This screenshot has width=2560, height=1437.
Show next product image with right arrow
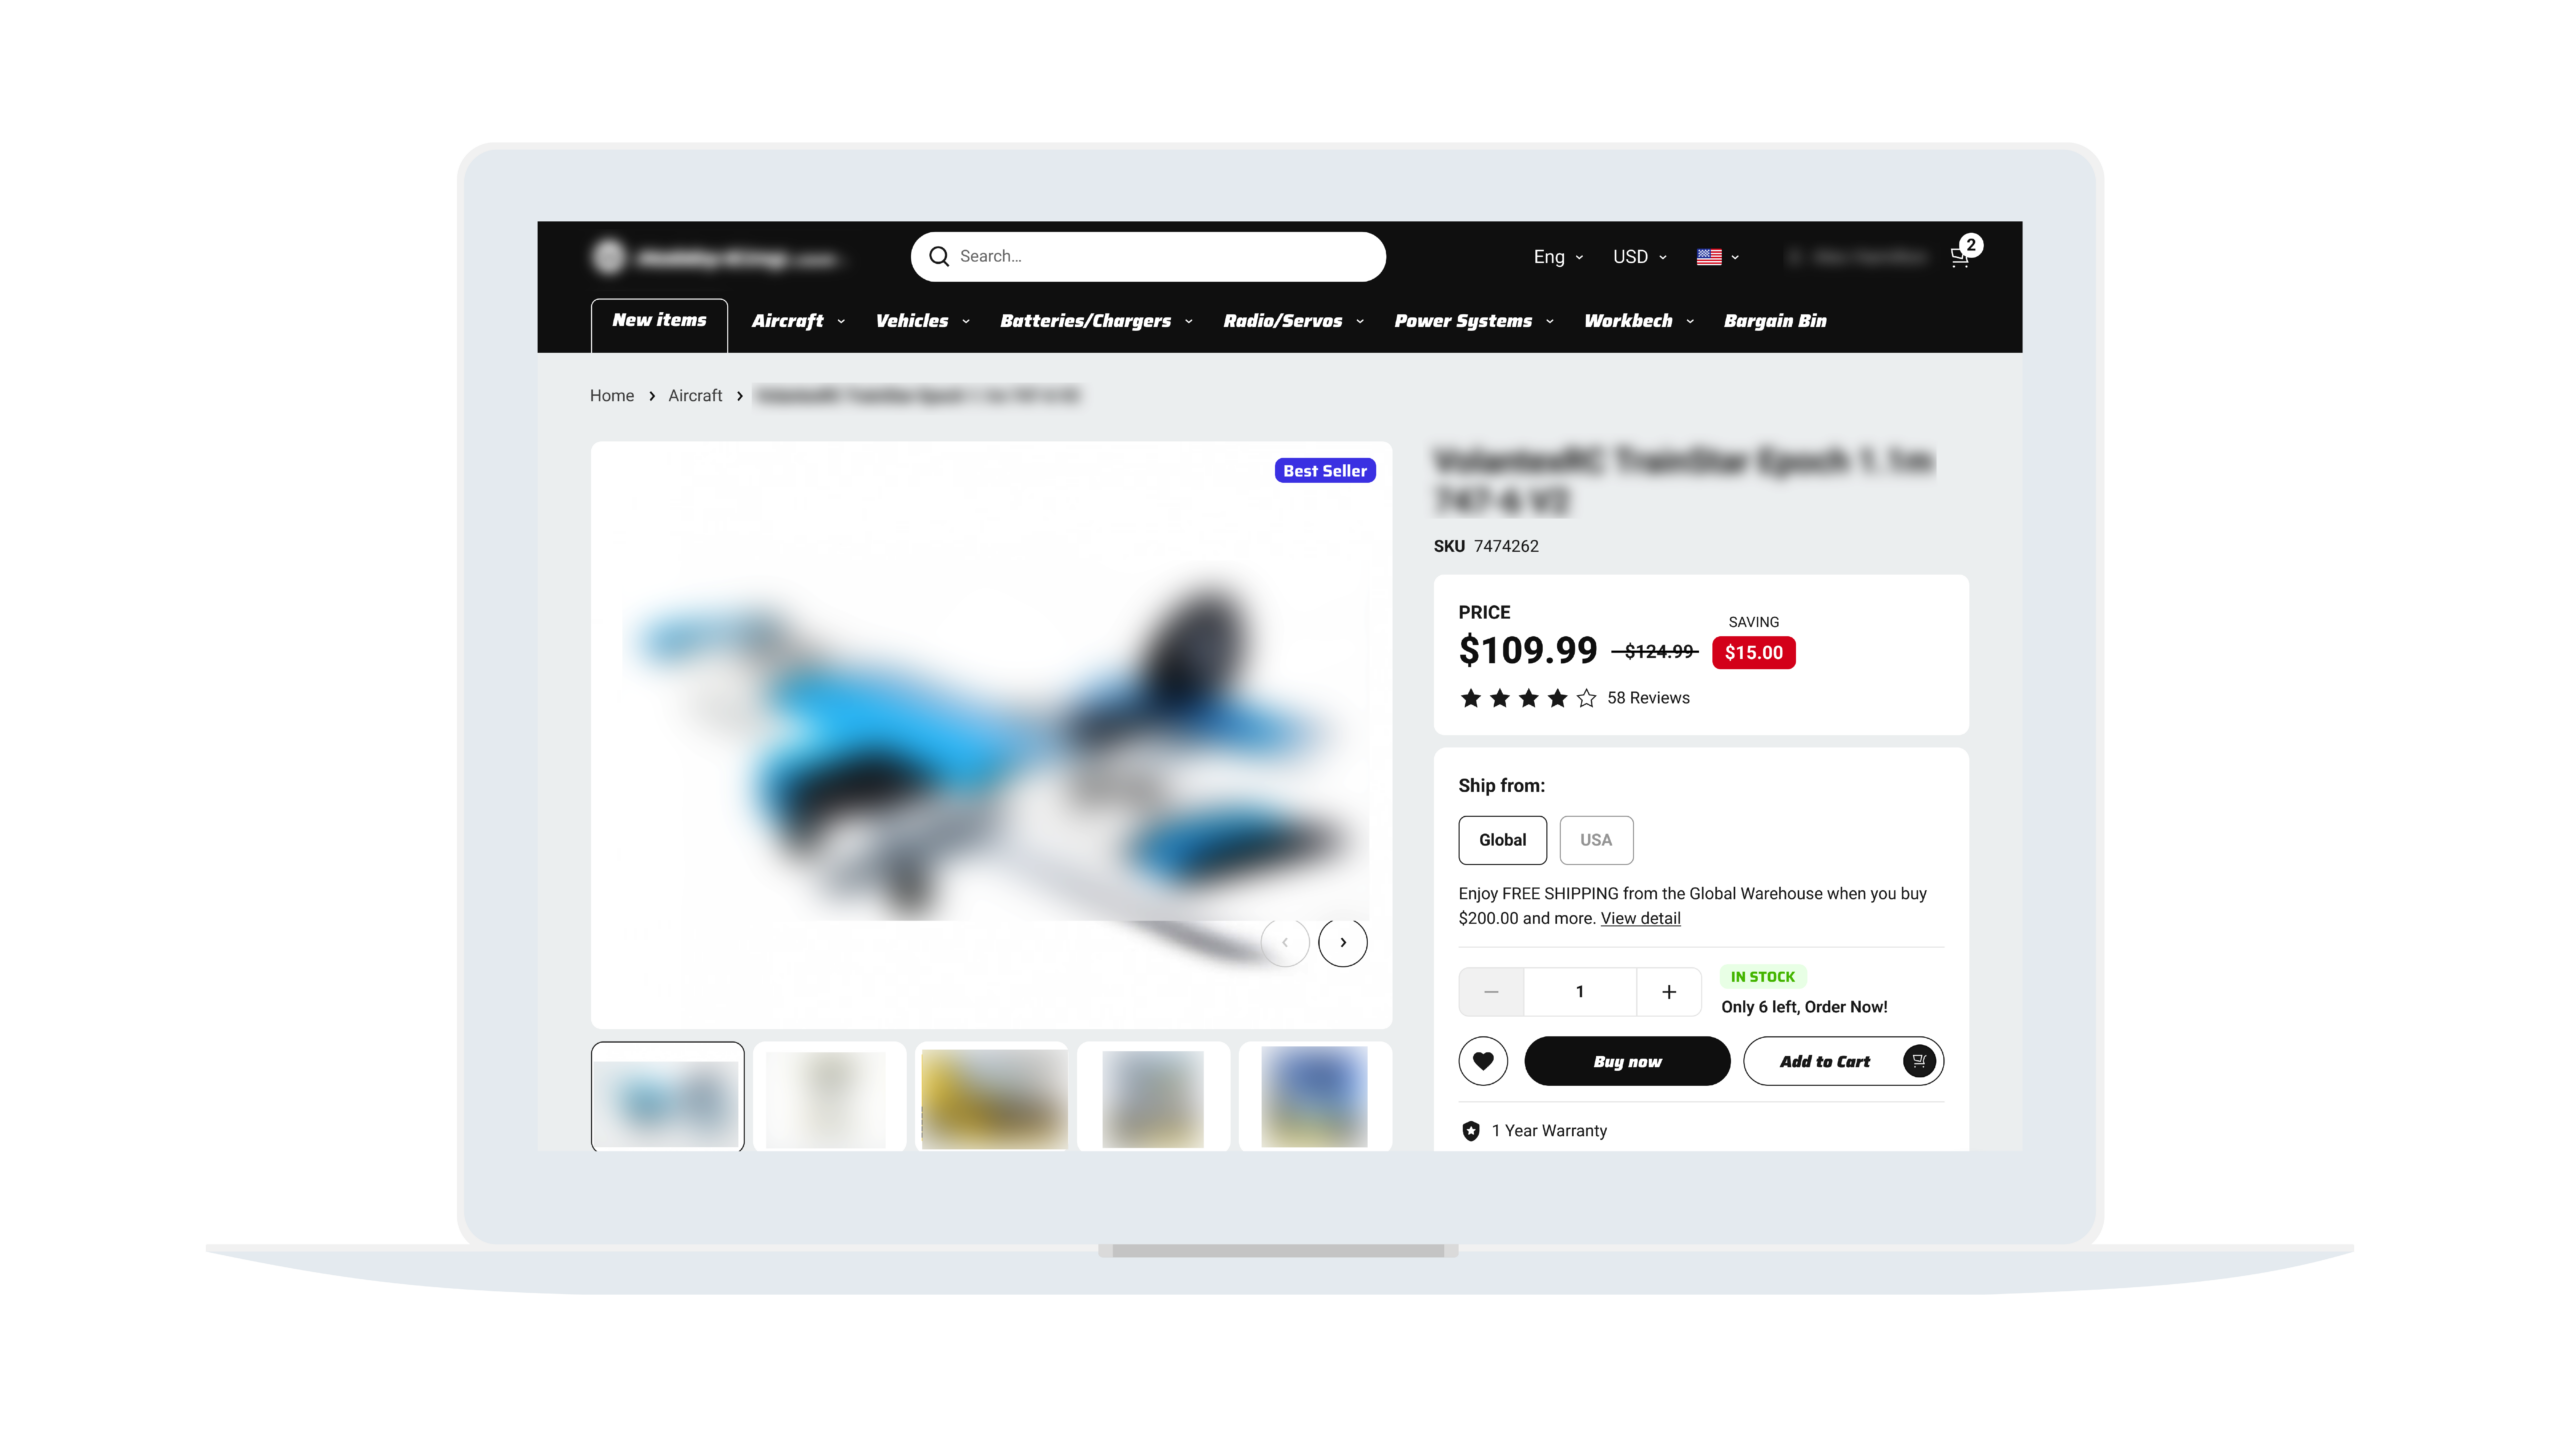click(x=1342, y=942)
